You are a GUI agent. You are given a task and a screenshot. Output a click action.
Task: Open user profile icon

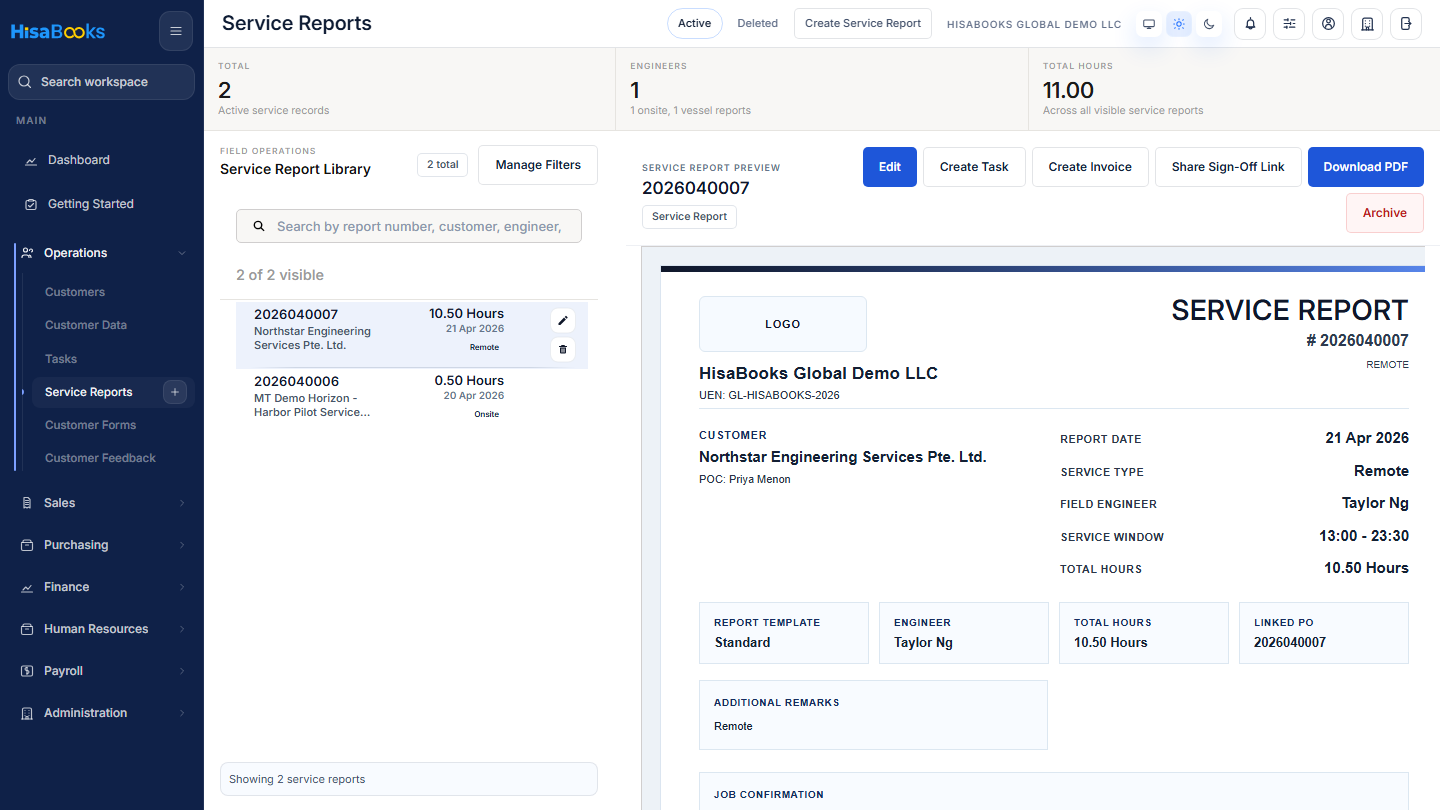tap(1328, 24)
